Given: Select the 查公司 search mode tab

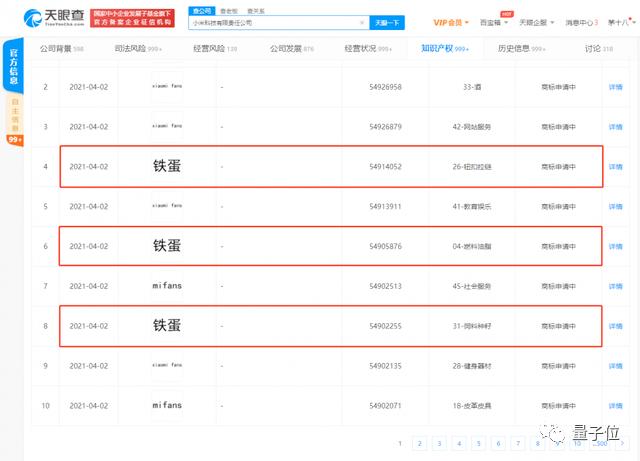Looking at the screenshot, I should (202, 11).
